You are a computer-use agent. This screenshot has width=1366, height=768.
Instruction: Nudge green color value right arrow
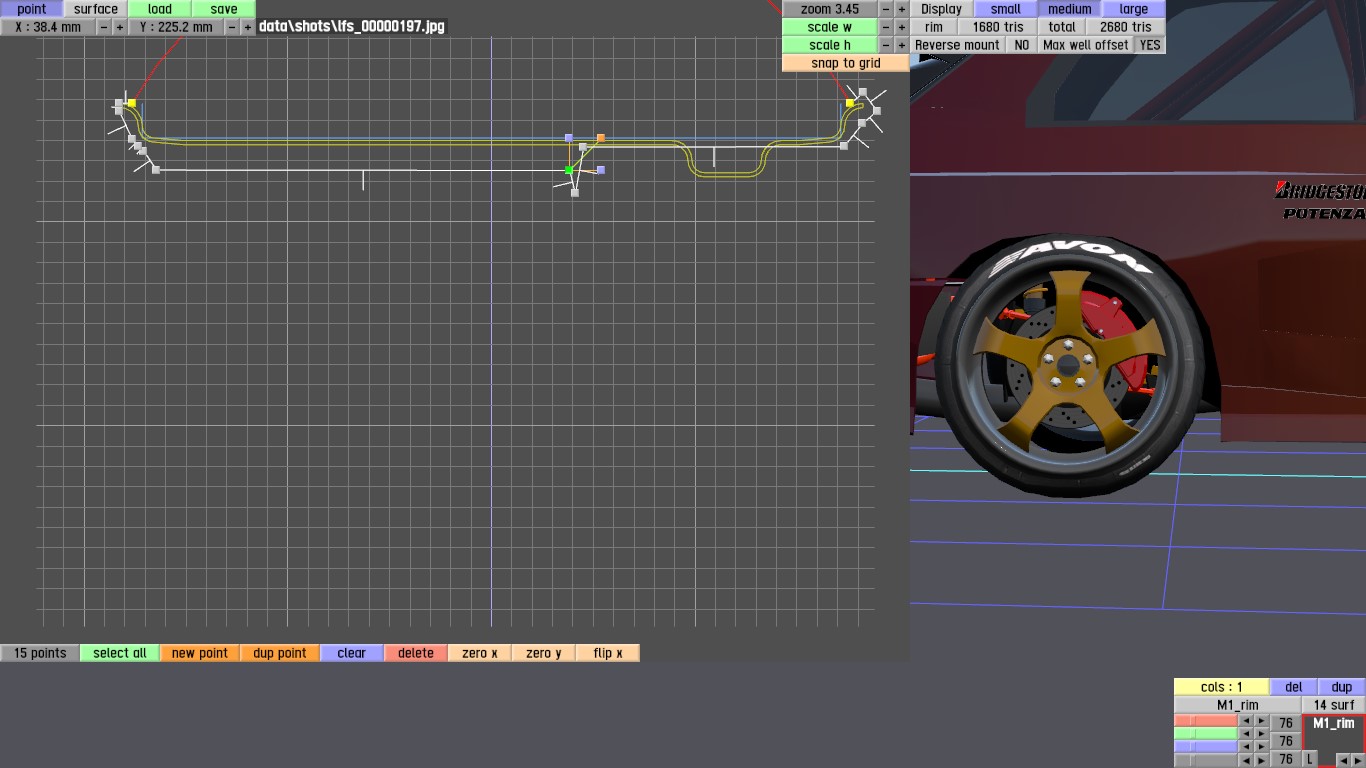pos(1262,734)
